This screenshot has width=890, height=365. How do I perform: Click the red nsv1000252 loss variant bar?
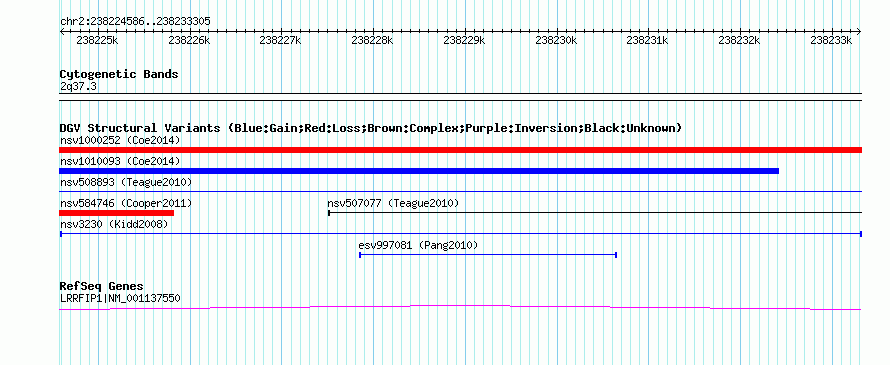pos(460,150)
